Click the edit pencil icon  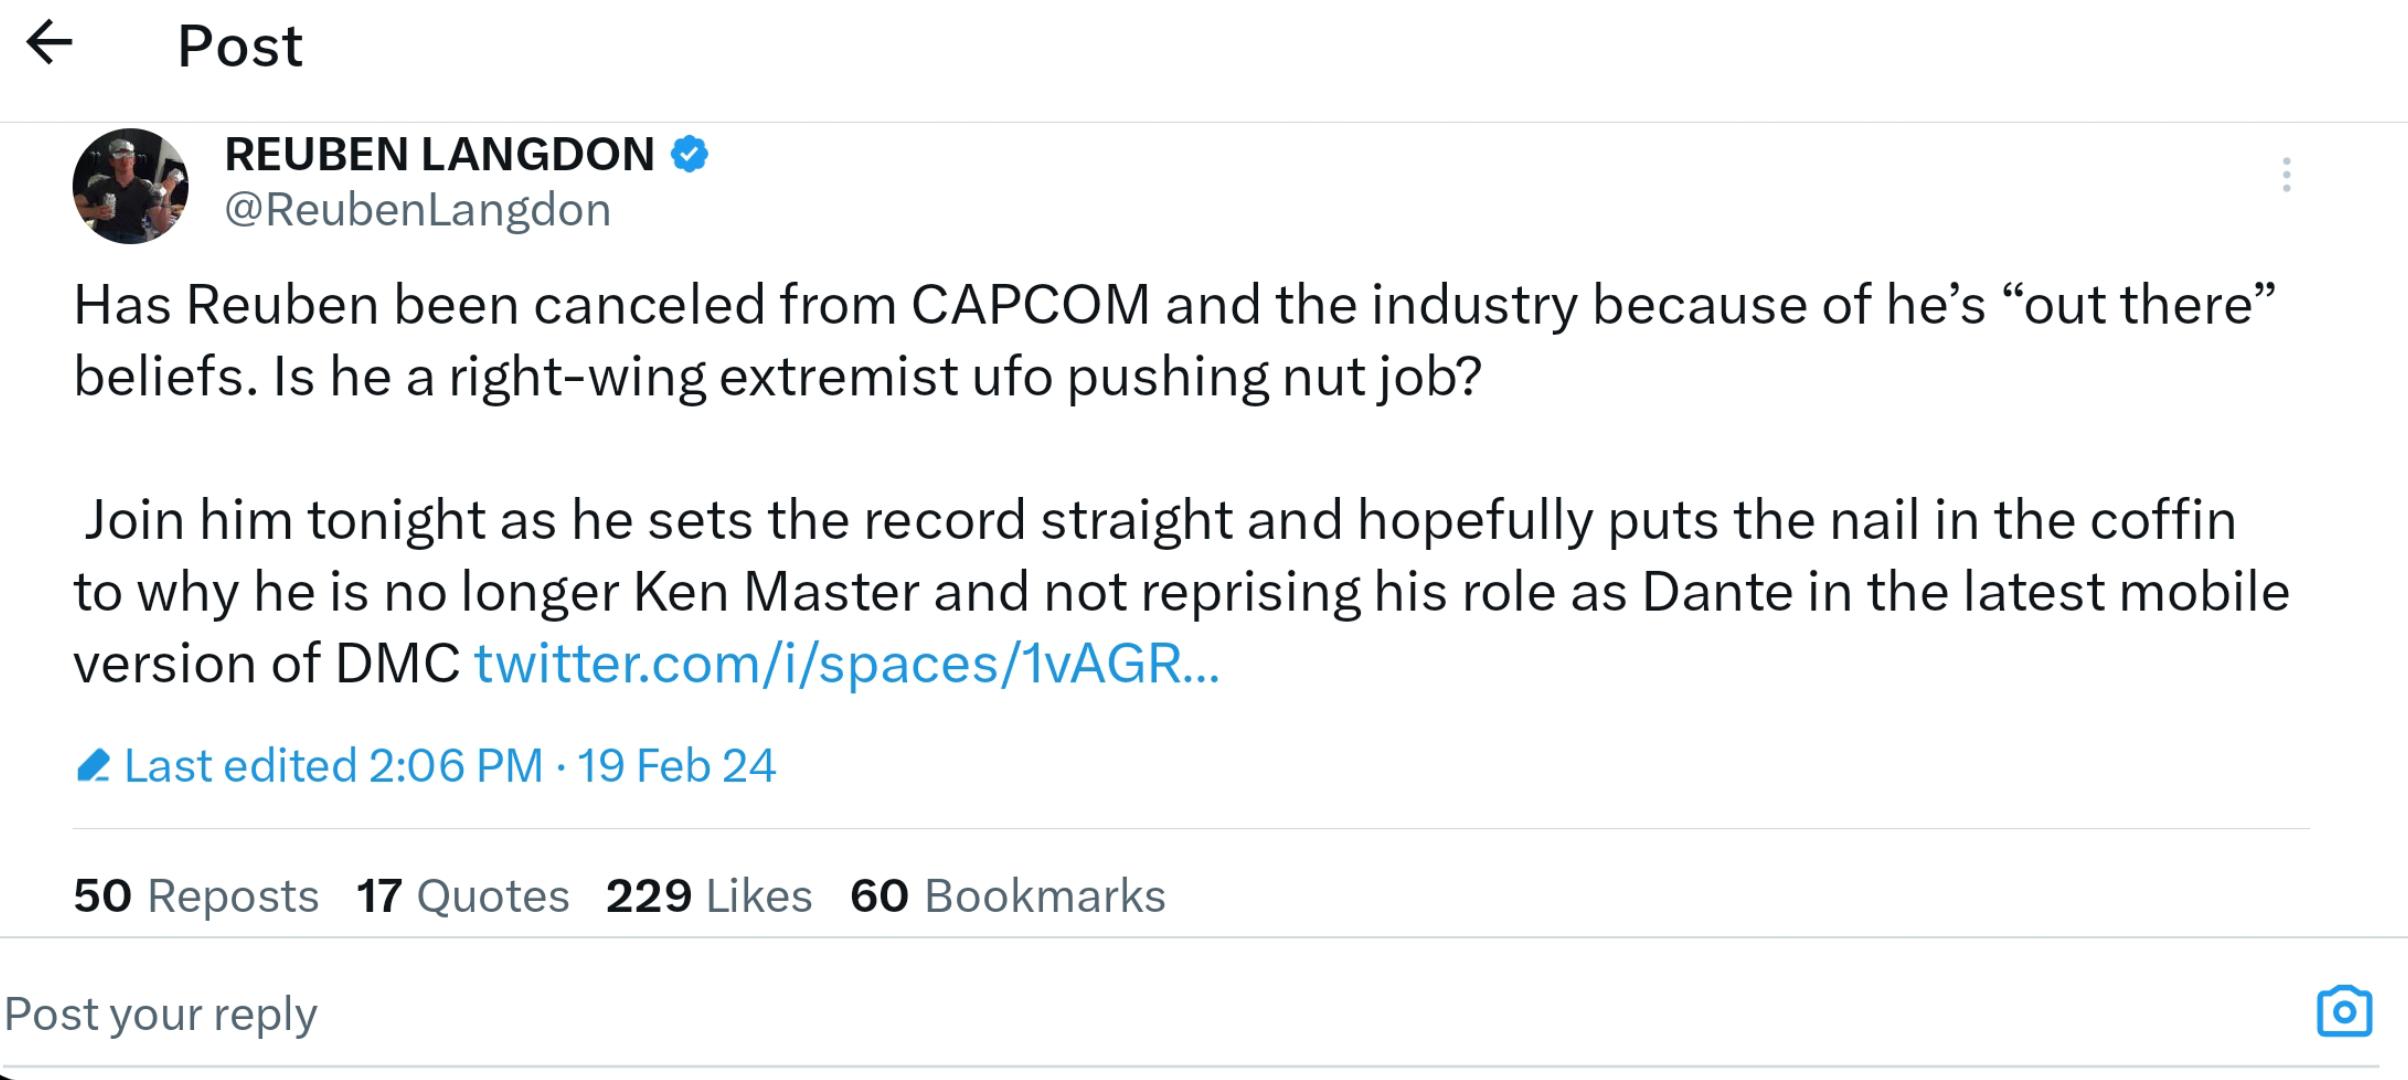click(x=93, y=766)
